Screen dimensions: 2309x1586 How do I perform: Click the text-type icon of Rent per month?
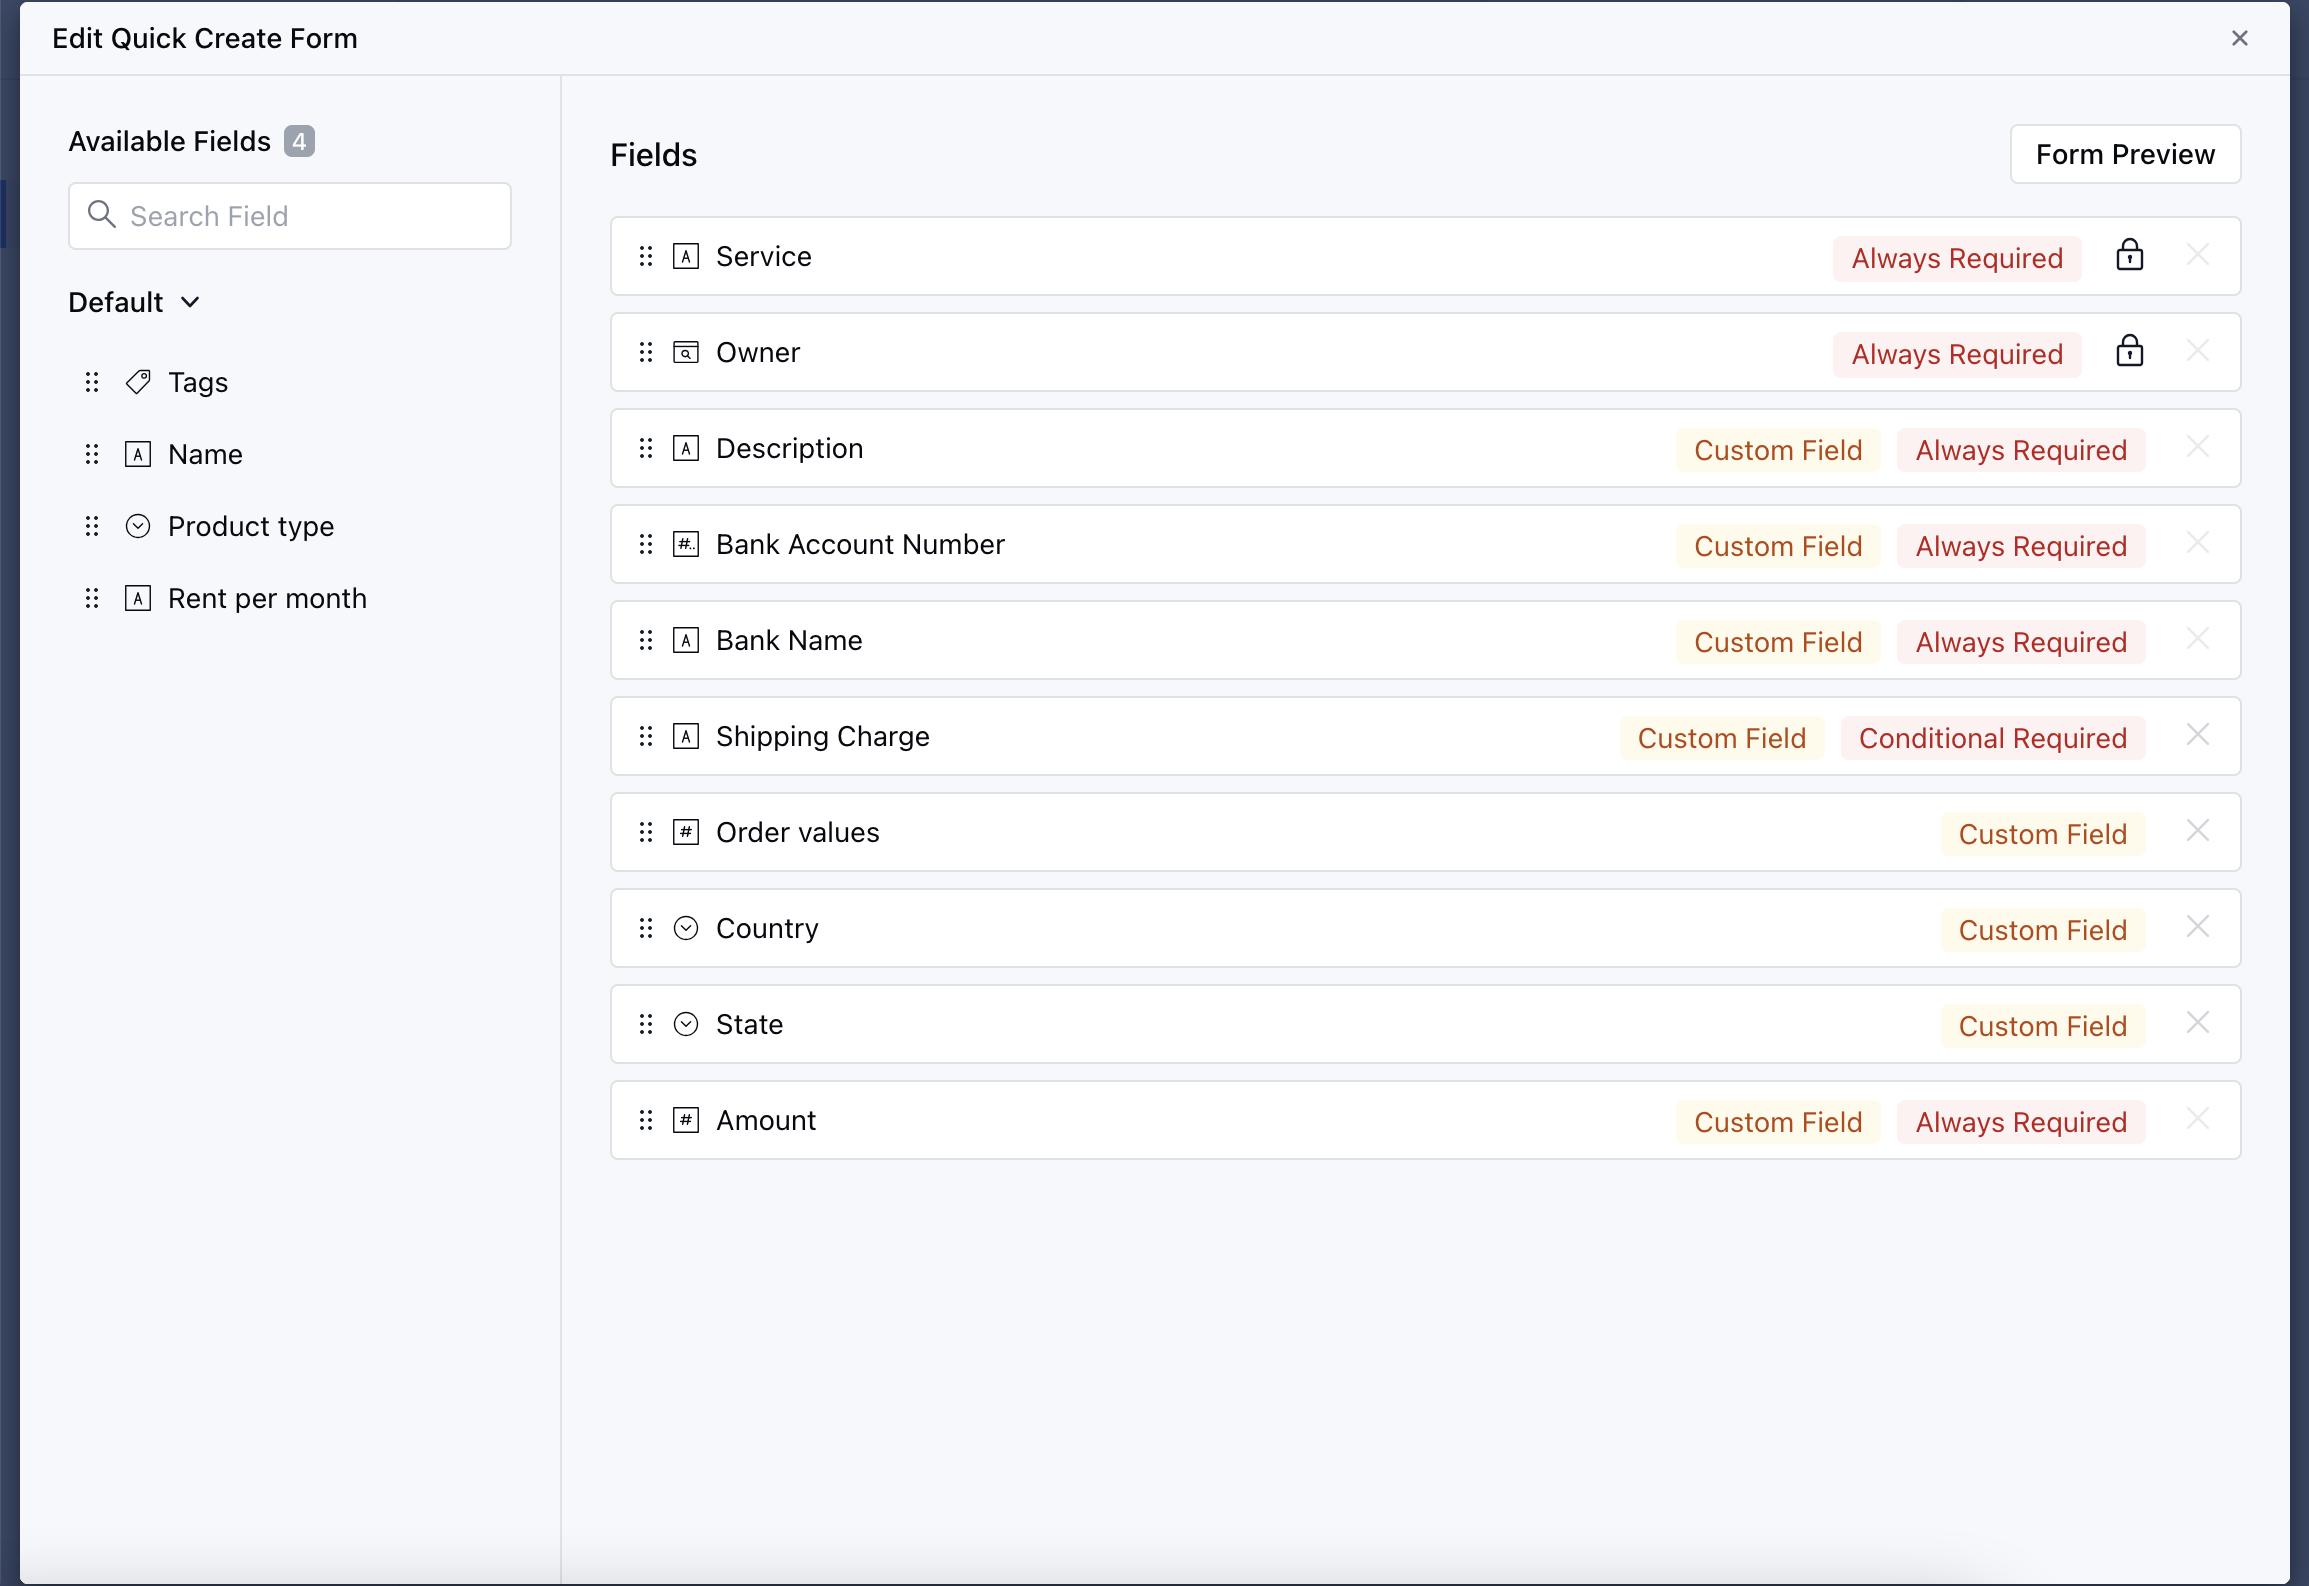click(138, 598)
